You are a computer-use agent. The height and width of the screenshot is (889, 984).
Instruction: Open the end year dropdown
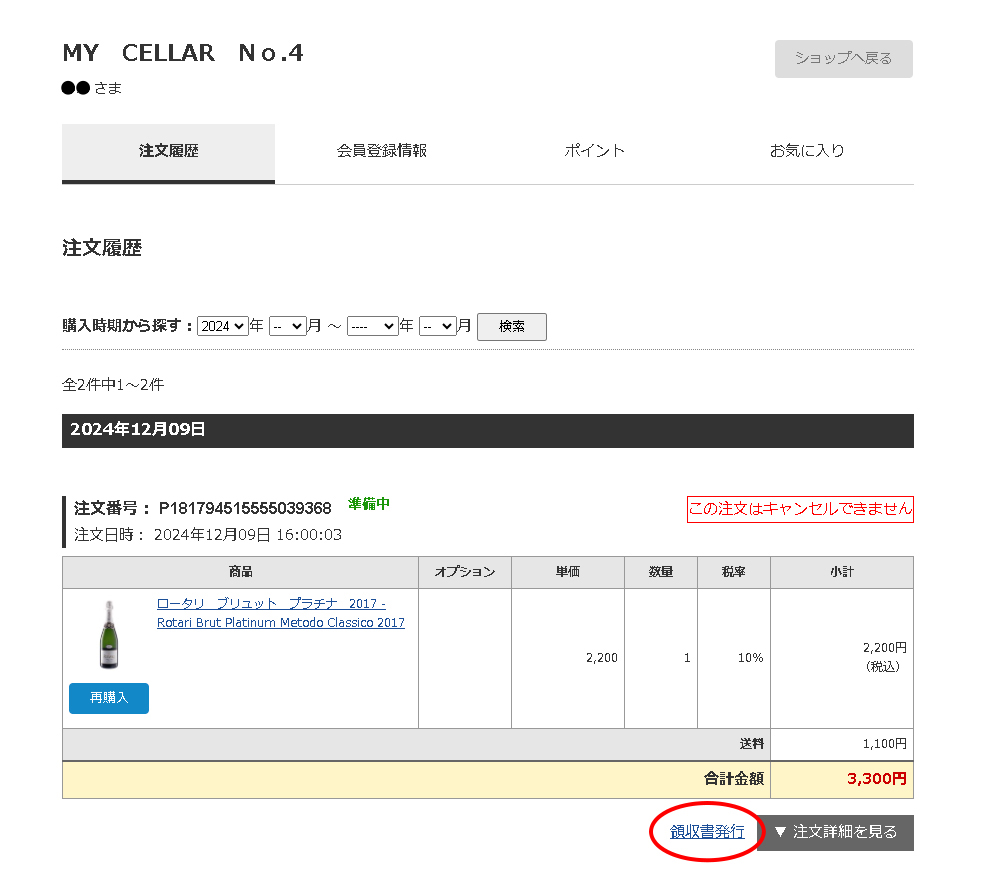372,326
